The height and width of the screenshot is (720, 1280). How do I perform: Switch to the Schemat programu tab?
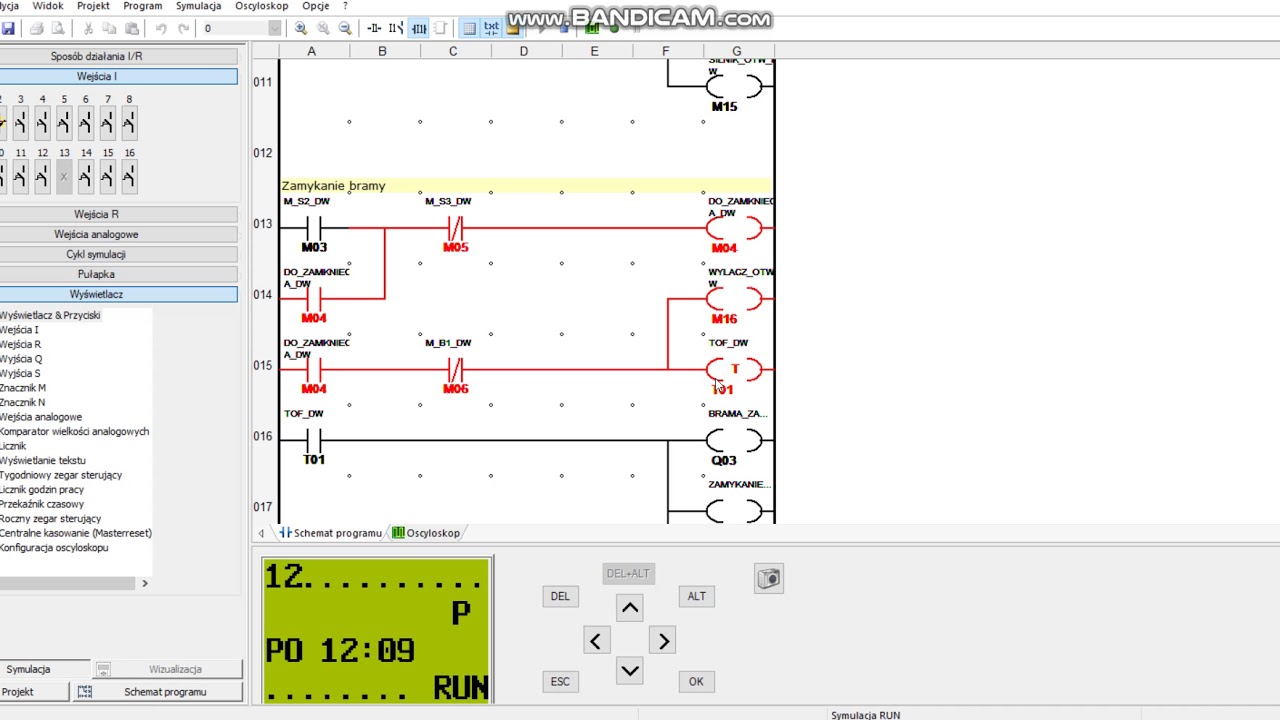pos(331,533)
